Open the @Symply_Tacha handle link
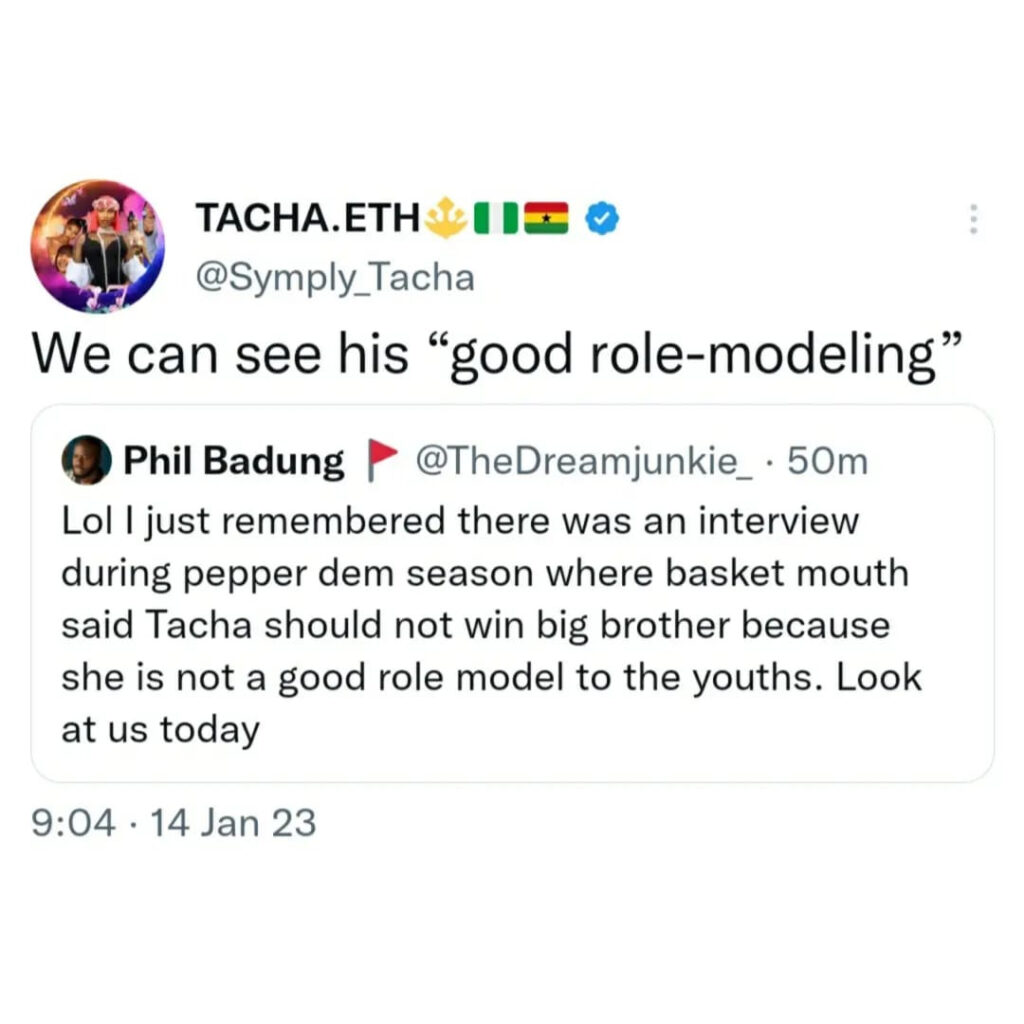Viewport: 1024px width, 1024px height. [334, 277]
